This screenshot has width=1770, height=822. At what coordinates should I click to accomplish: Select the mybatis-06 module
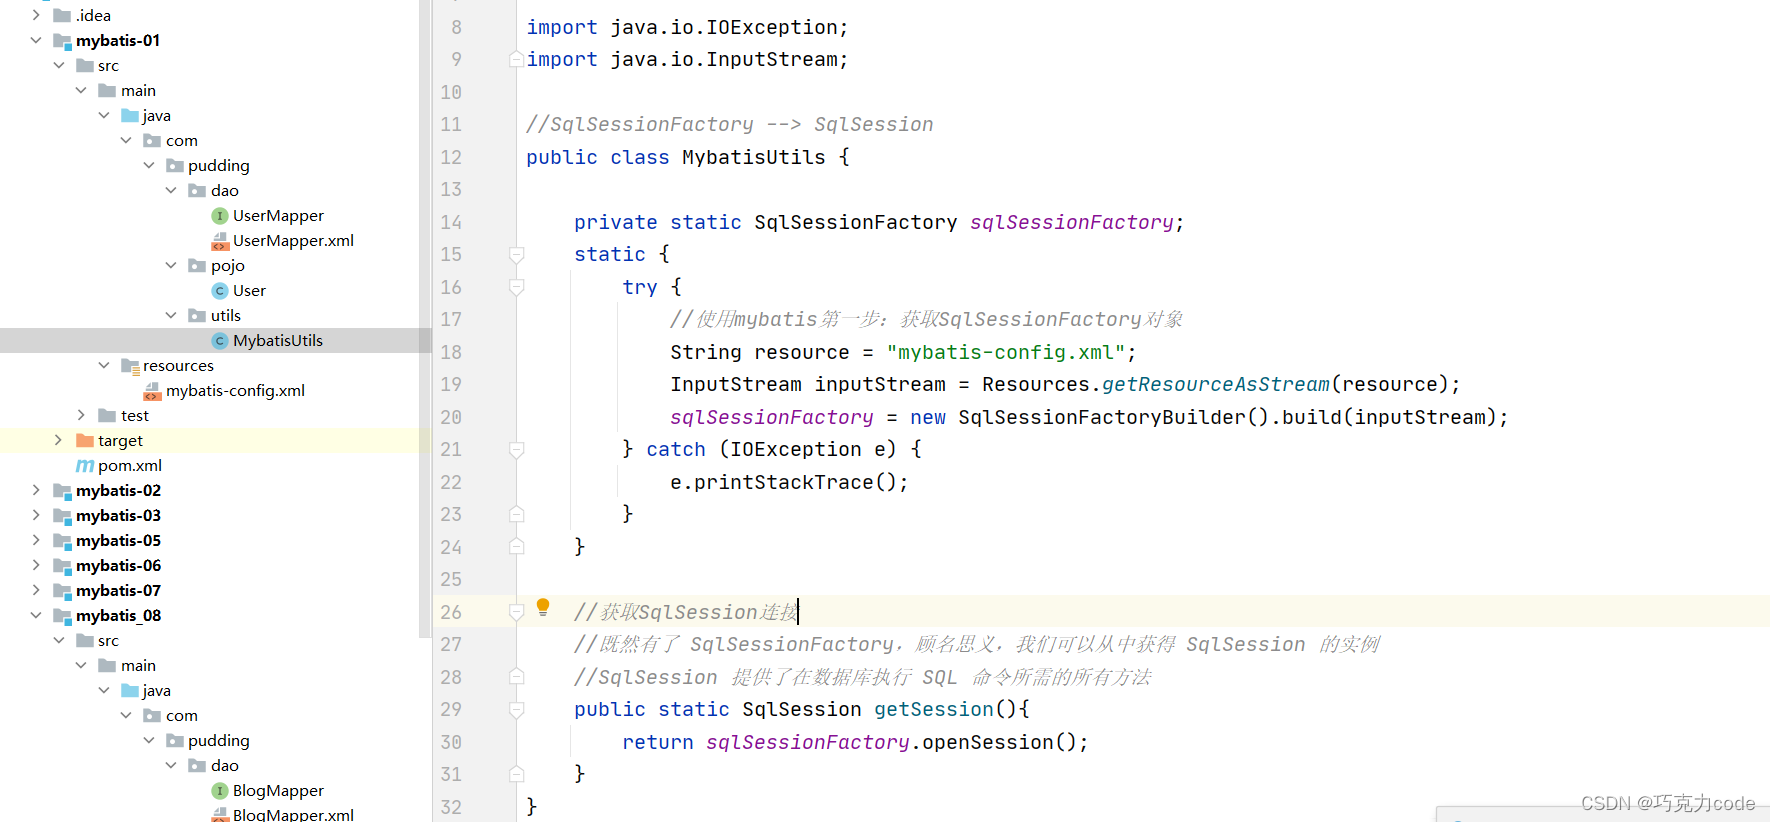coord(118,566)
